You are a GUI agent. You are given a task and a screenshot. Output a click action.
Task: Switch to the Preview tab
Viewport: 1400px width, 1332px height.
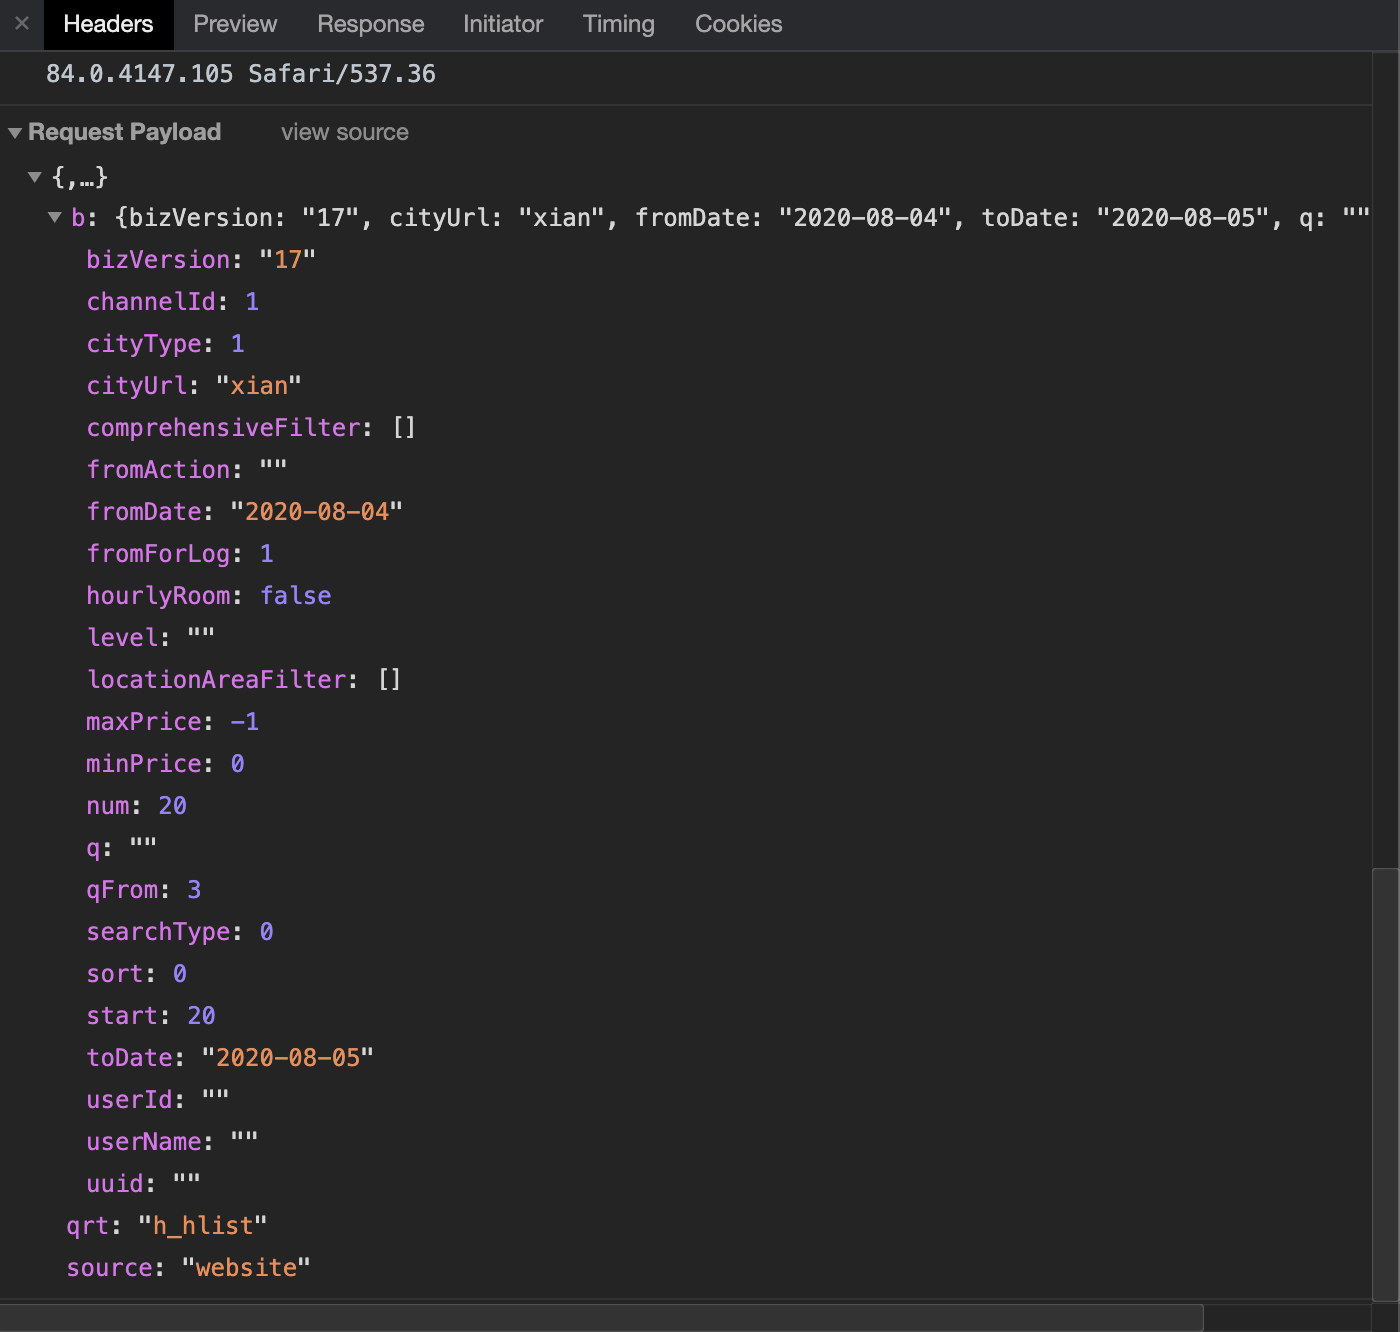click(235, 24)
